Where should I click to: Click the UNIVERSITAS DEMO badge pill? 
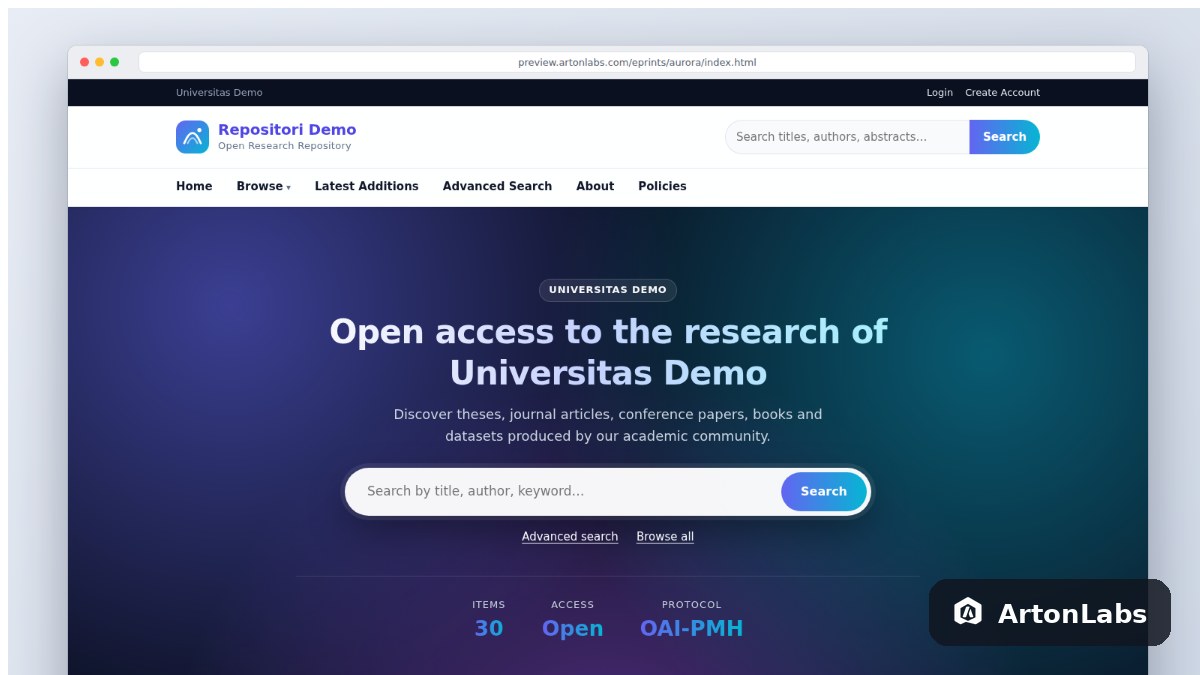(608, 290)
